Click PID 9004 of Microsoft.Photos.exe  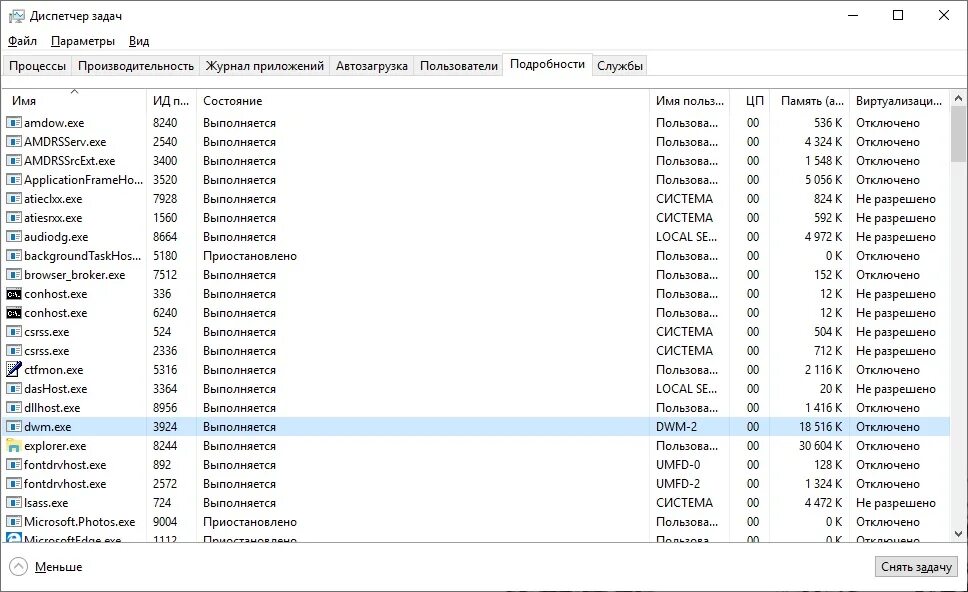click(x=165, y=522)
